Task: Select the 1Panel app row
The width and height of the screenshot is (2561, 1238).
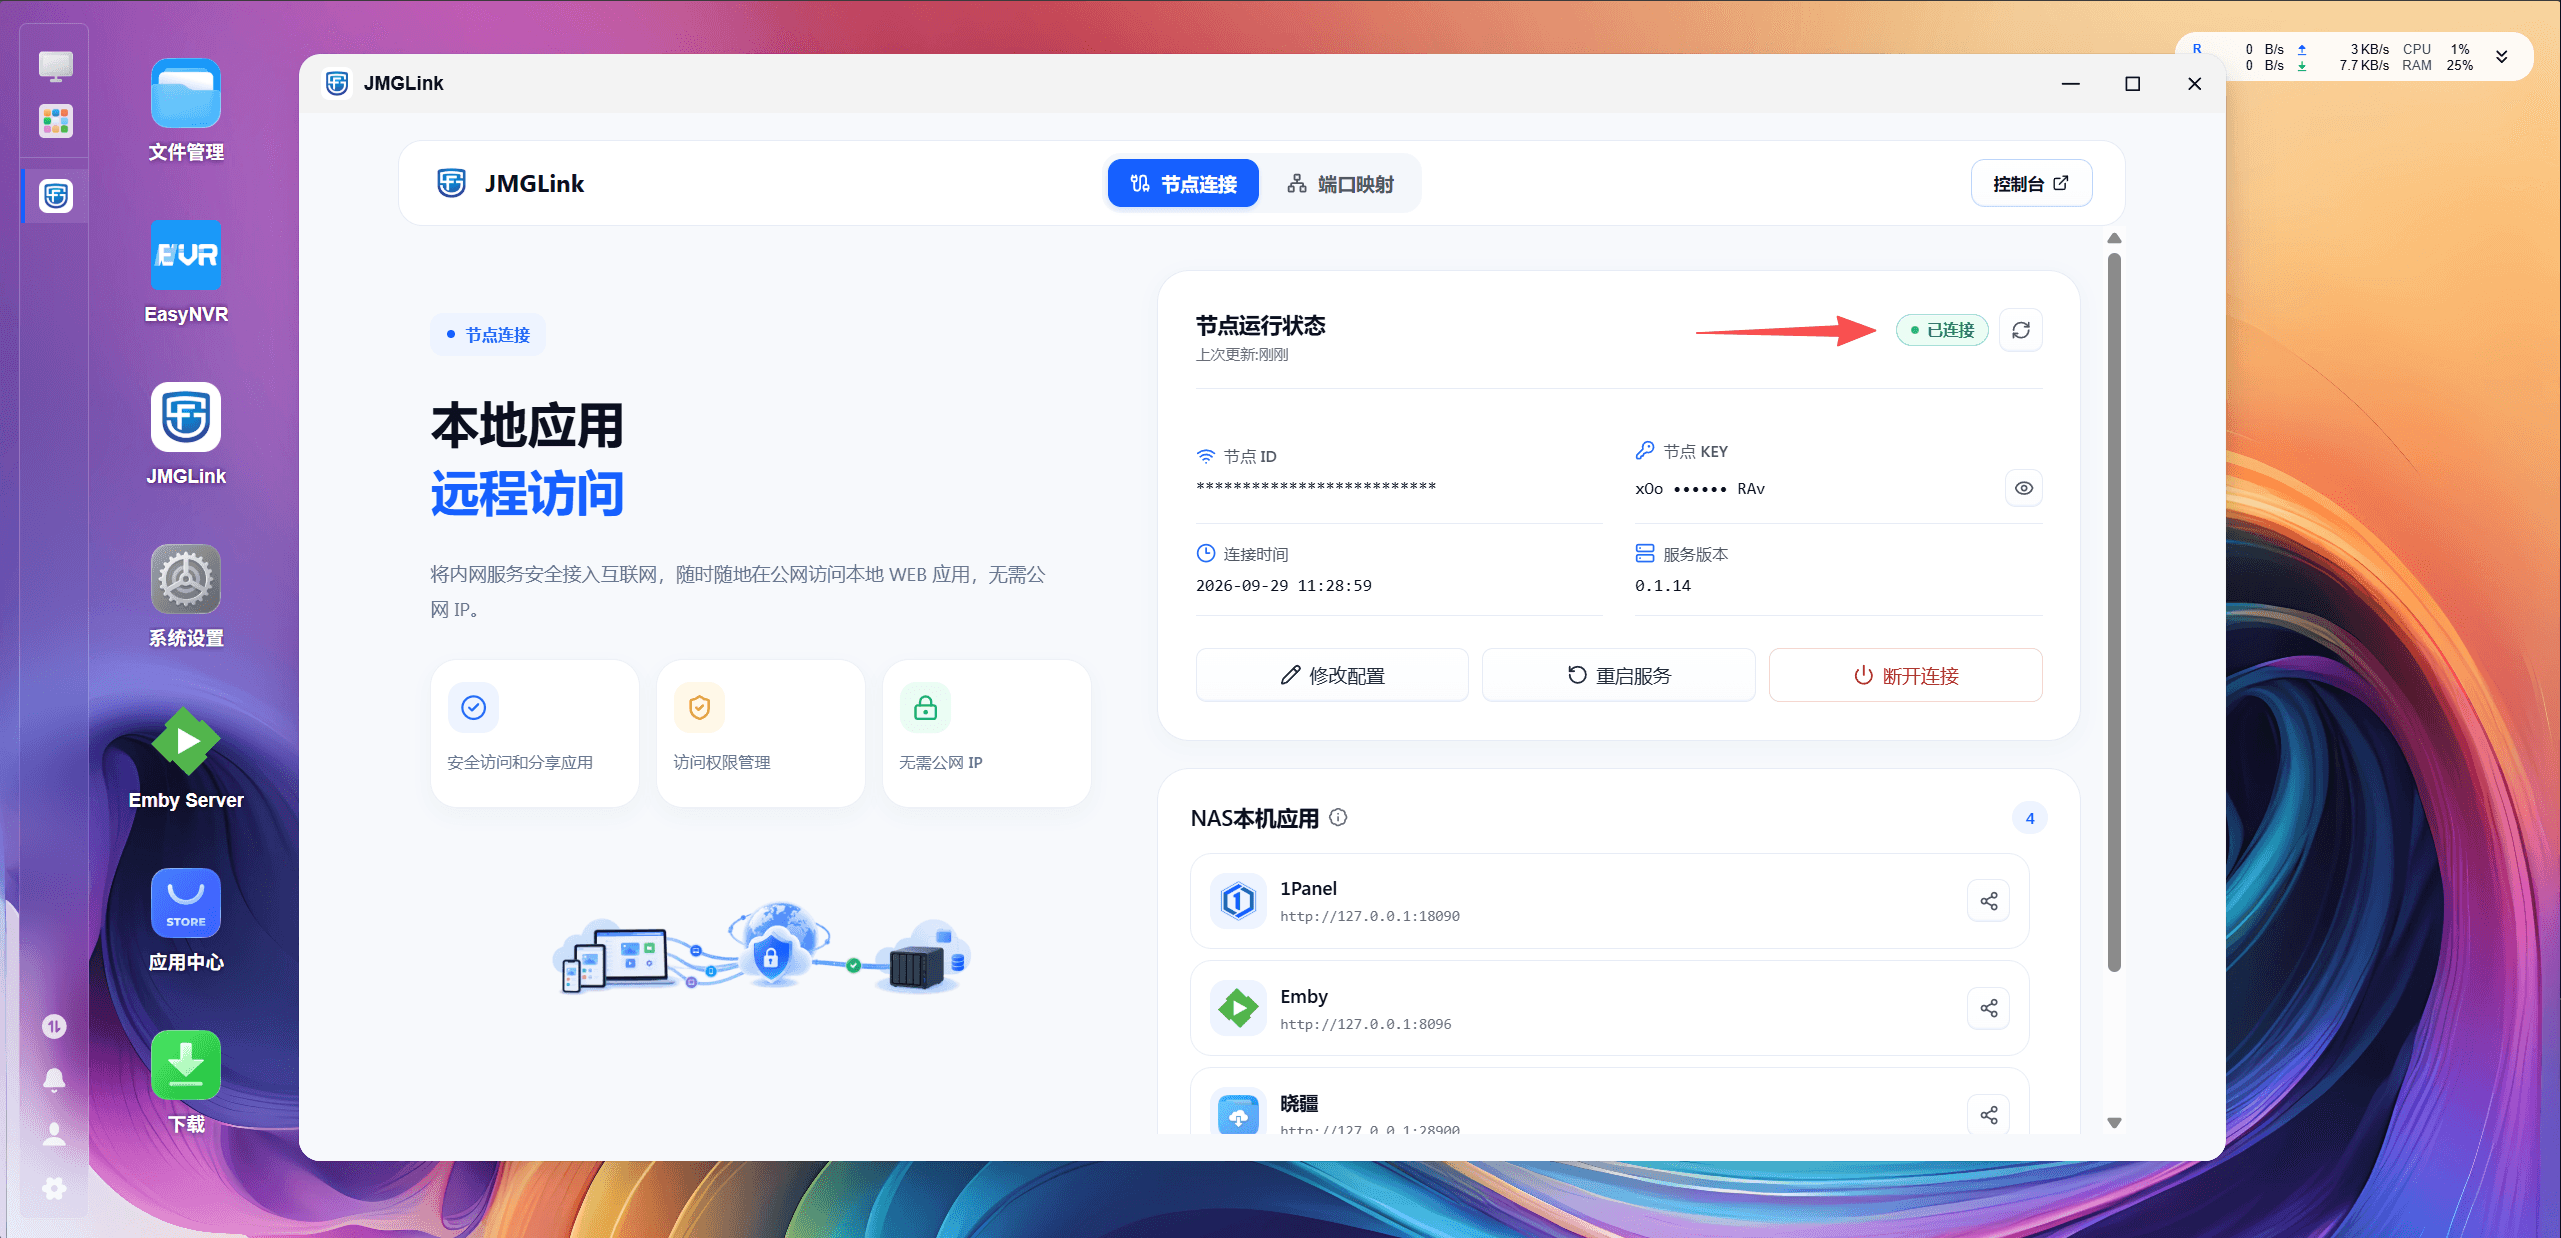Action: pyautogui.click(x=1609, y=901)
